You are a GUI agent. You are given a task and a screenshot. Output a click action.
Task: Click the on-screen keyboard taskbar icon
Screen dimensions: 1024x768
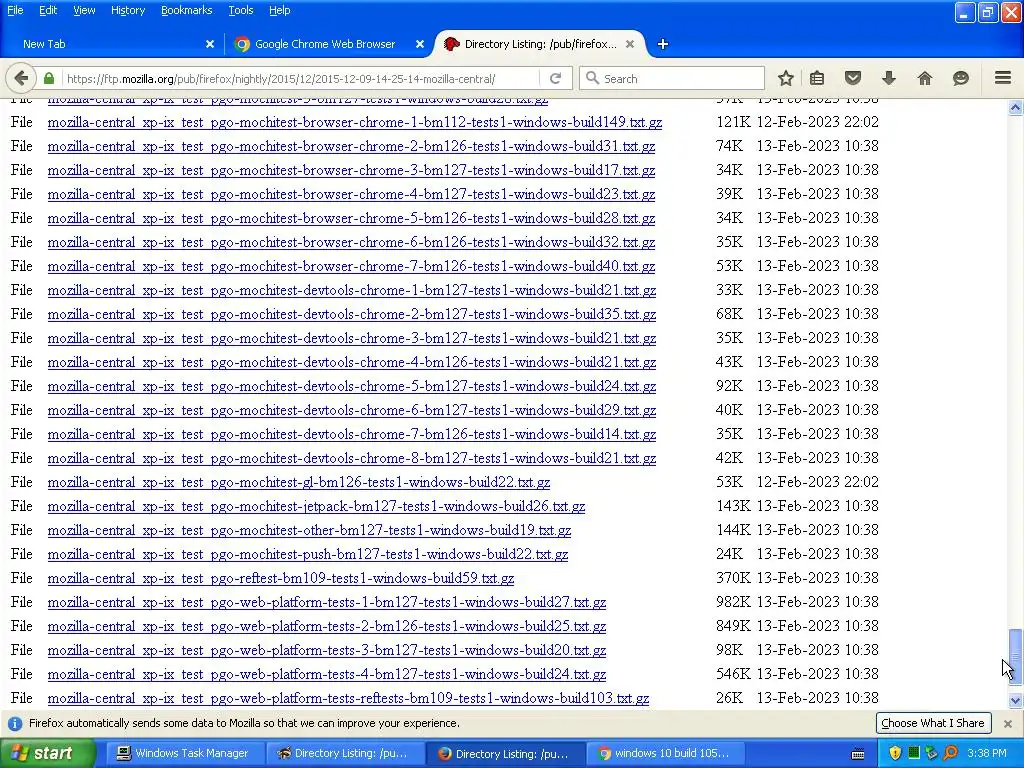858,754
